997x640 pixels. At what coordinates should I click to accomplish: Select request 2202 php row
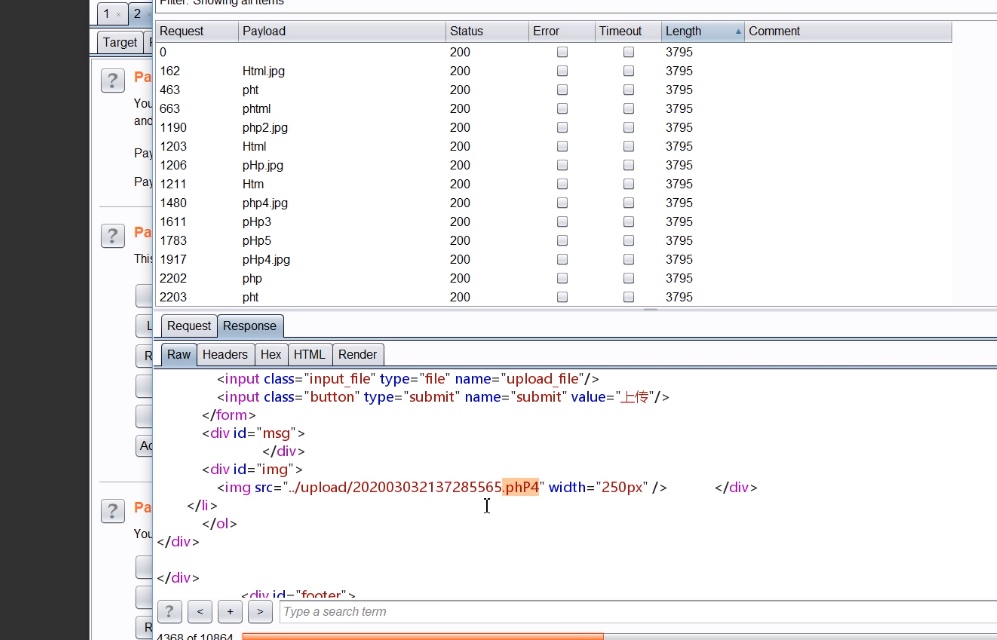(553, 278)
